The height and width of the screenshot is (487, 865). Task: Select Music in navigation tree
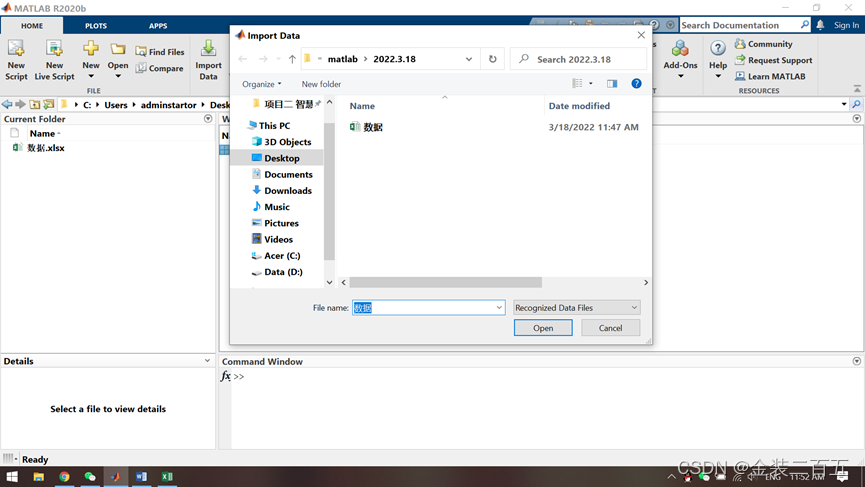pyautogui.click(x=270, y=207)
